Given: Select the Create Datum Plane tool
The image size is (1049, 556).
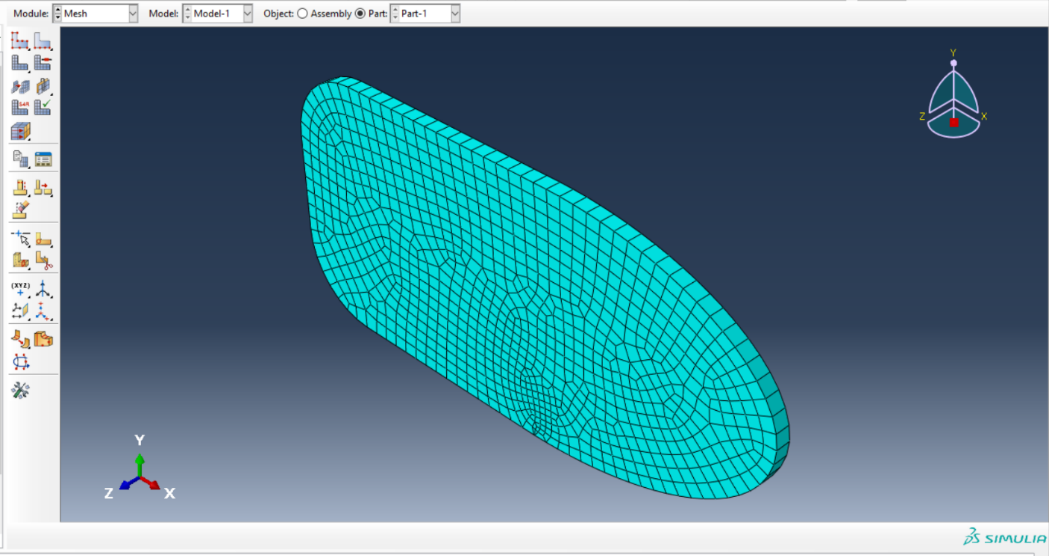Looking at the screenshot, I should (x=20, y=311).
